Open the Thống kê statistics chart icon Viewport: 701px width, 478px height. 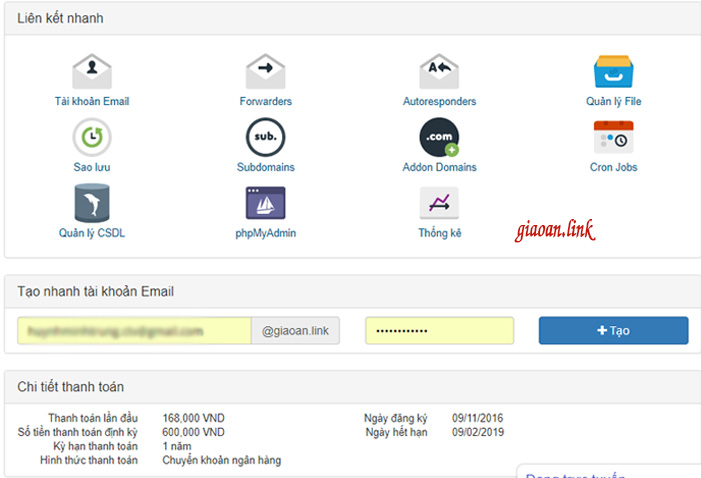tap(439, 203)
